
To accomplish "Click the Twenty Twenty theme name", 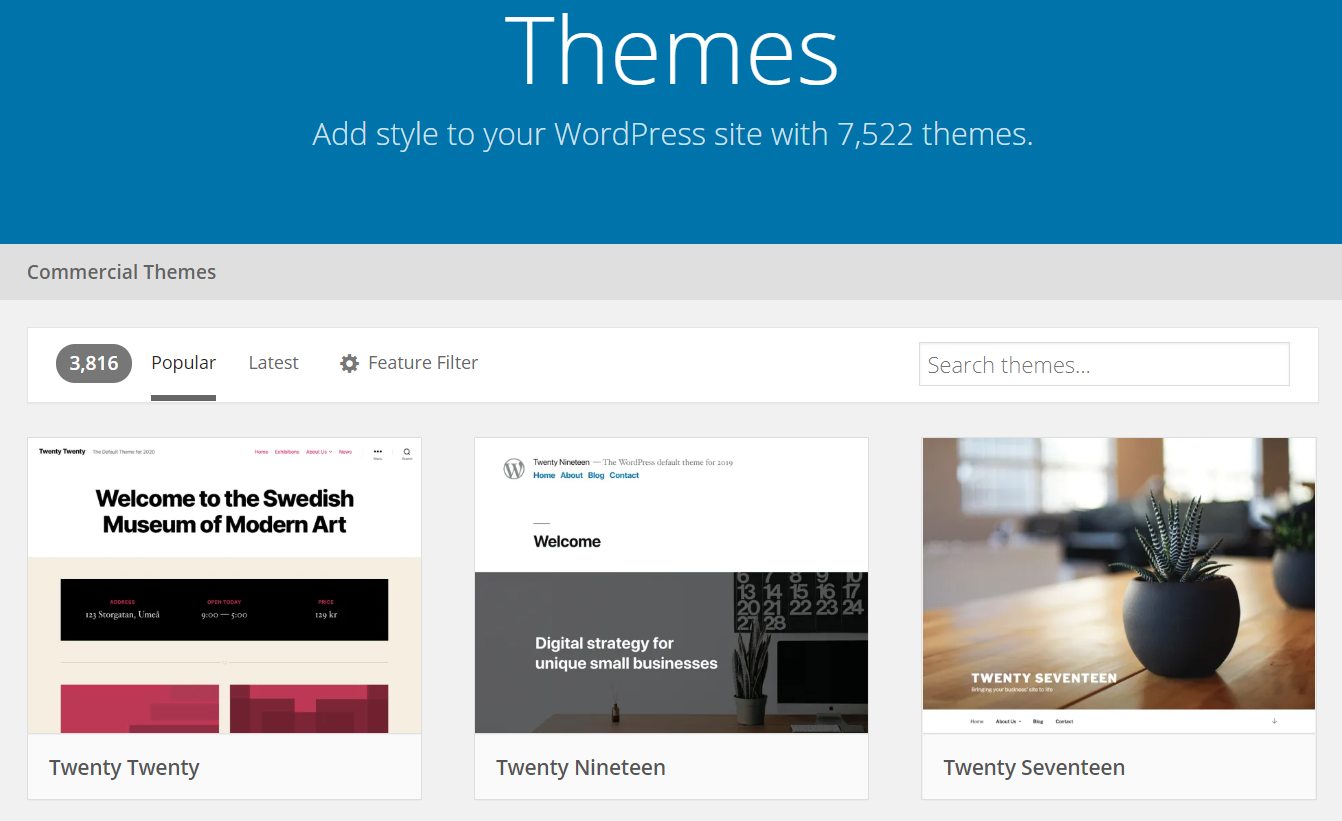I will [x=124, y=768].
